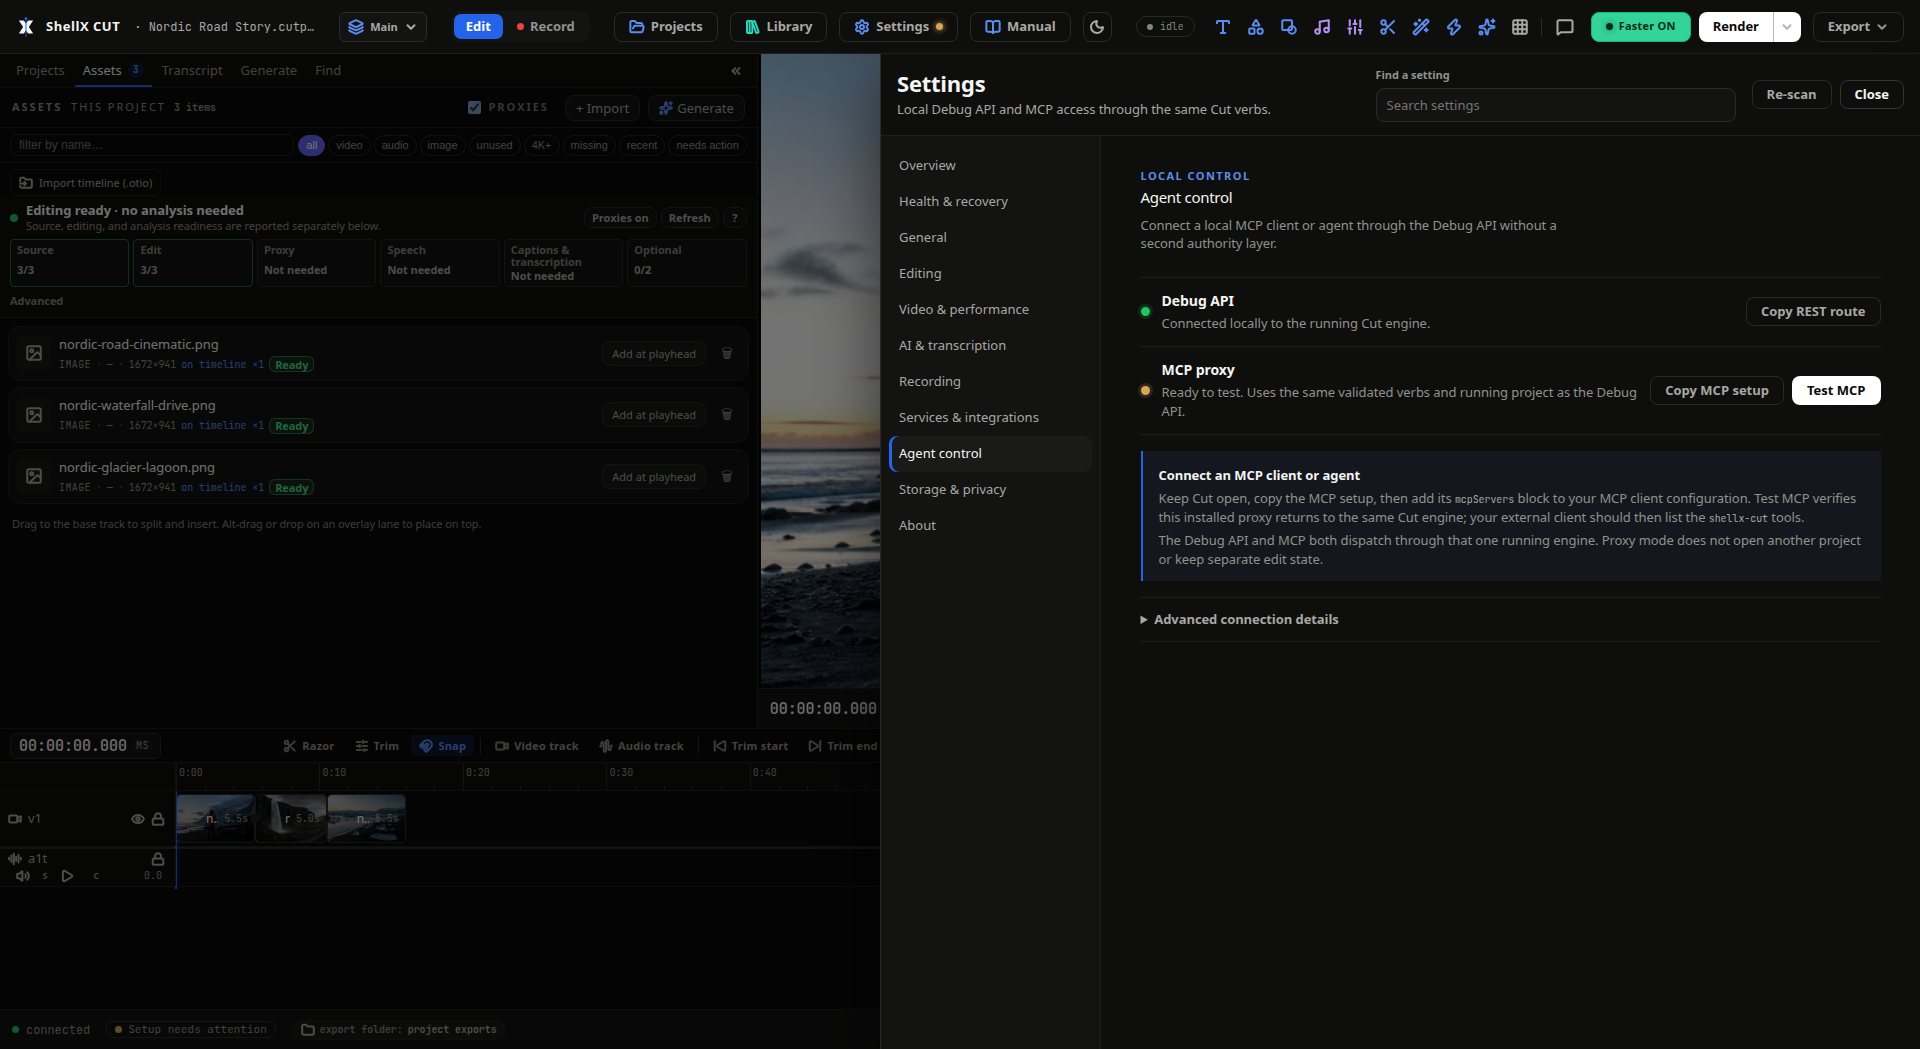The image size is (1920, 1049).
Task: Expand Advanced connection details
Action: 1240,620
